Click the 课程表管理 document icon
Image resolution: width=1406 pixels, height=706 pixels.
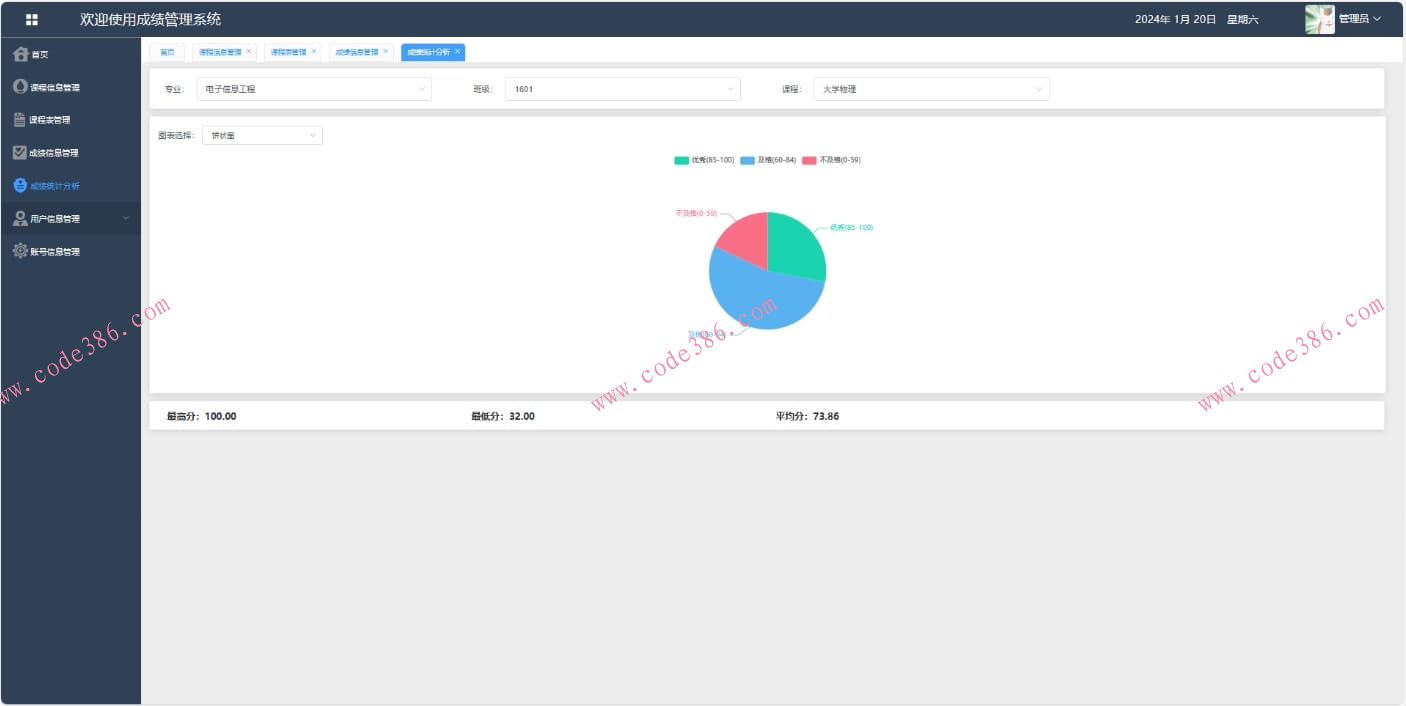pyautogui.click(x=20, y=120)
